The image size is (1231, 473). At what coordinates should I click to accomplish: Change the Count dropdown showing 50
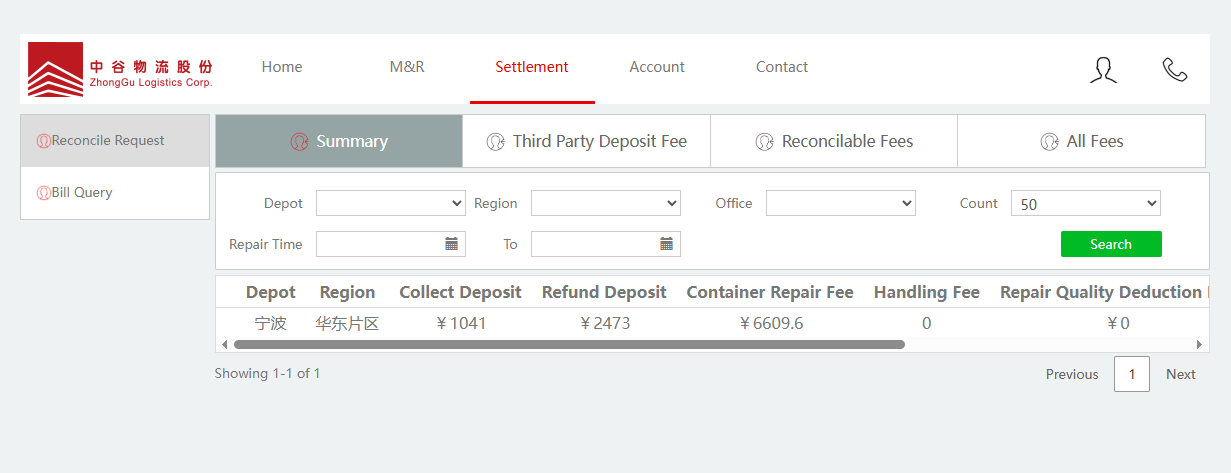[x=1085, y=203]
